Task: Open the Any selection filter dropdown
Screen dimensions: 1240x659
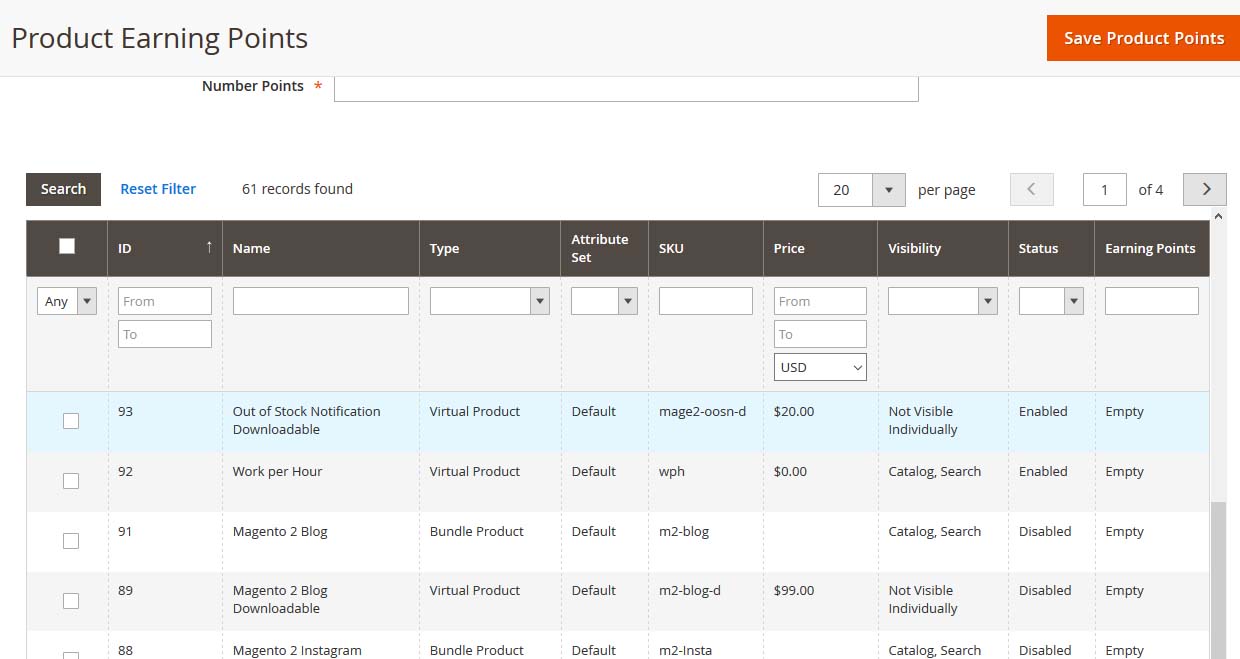Action: coord(67,301)
